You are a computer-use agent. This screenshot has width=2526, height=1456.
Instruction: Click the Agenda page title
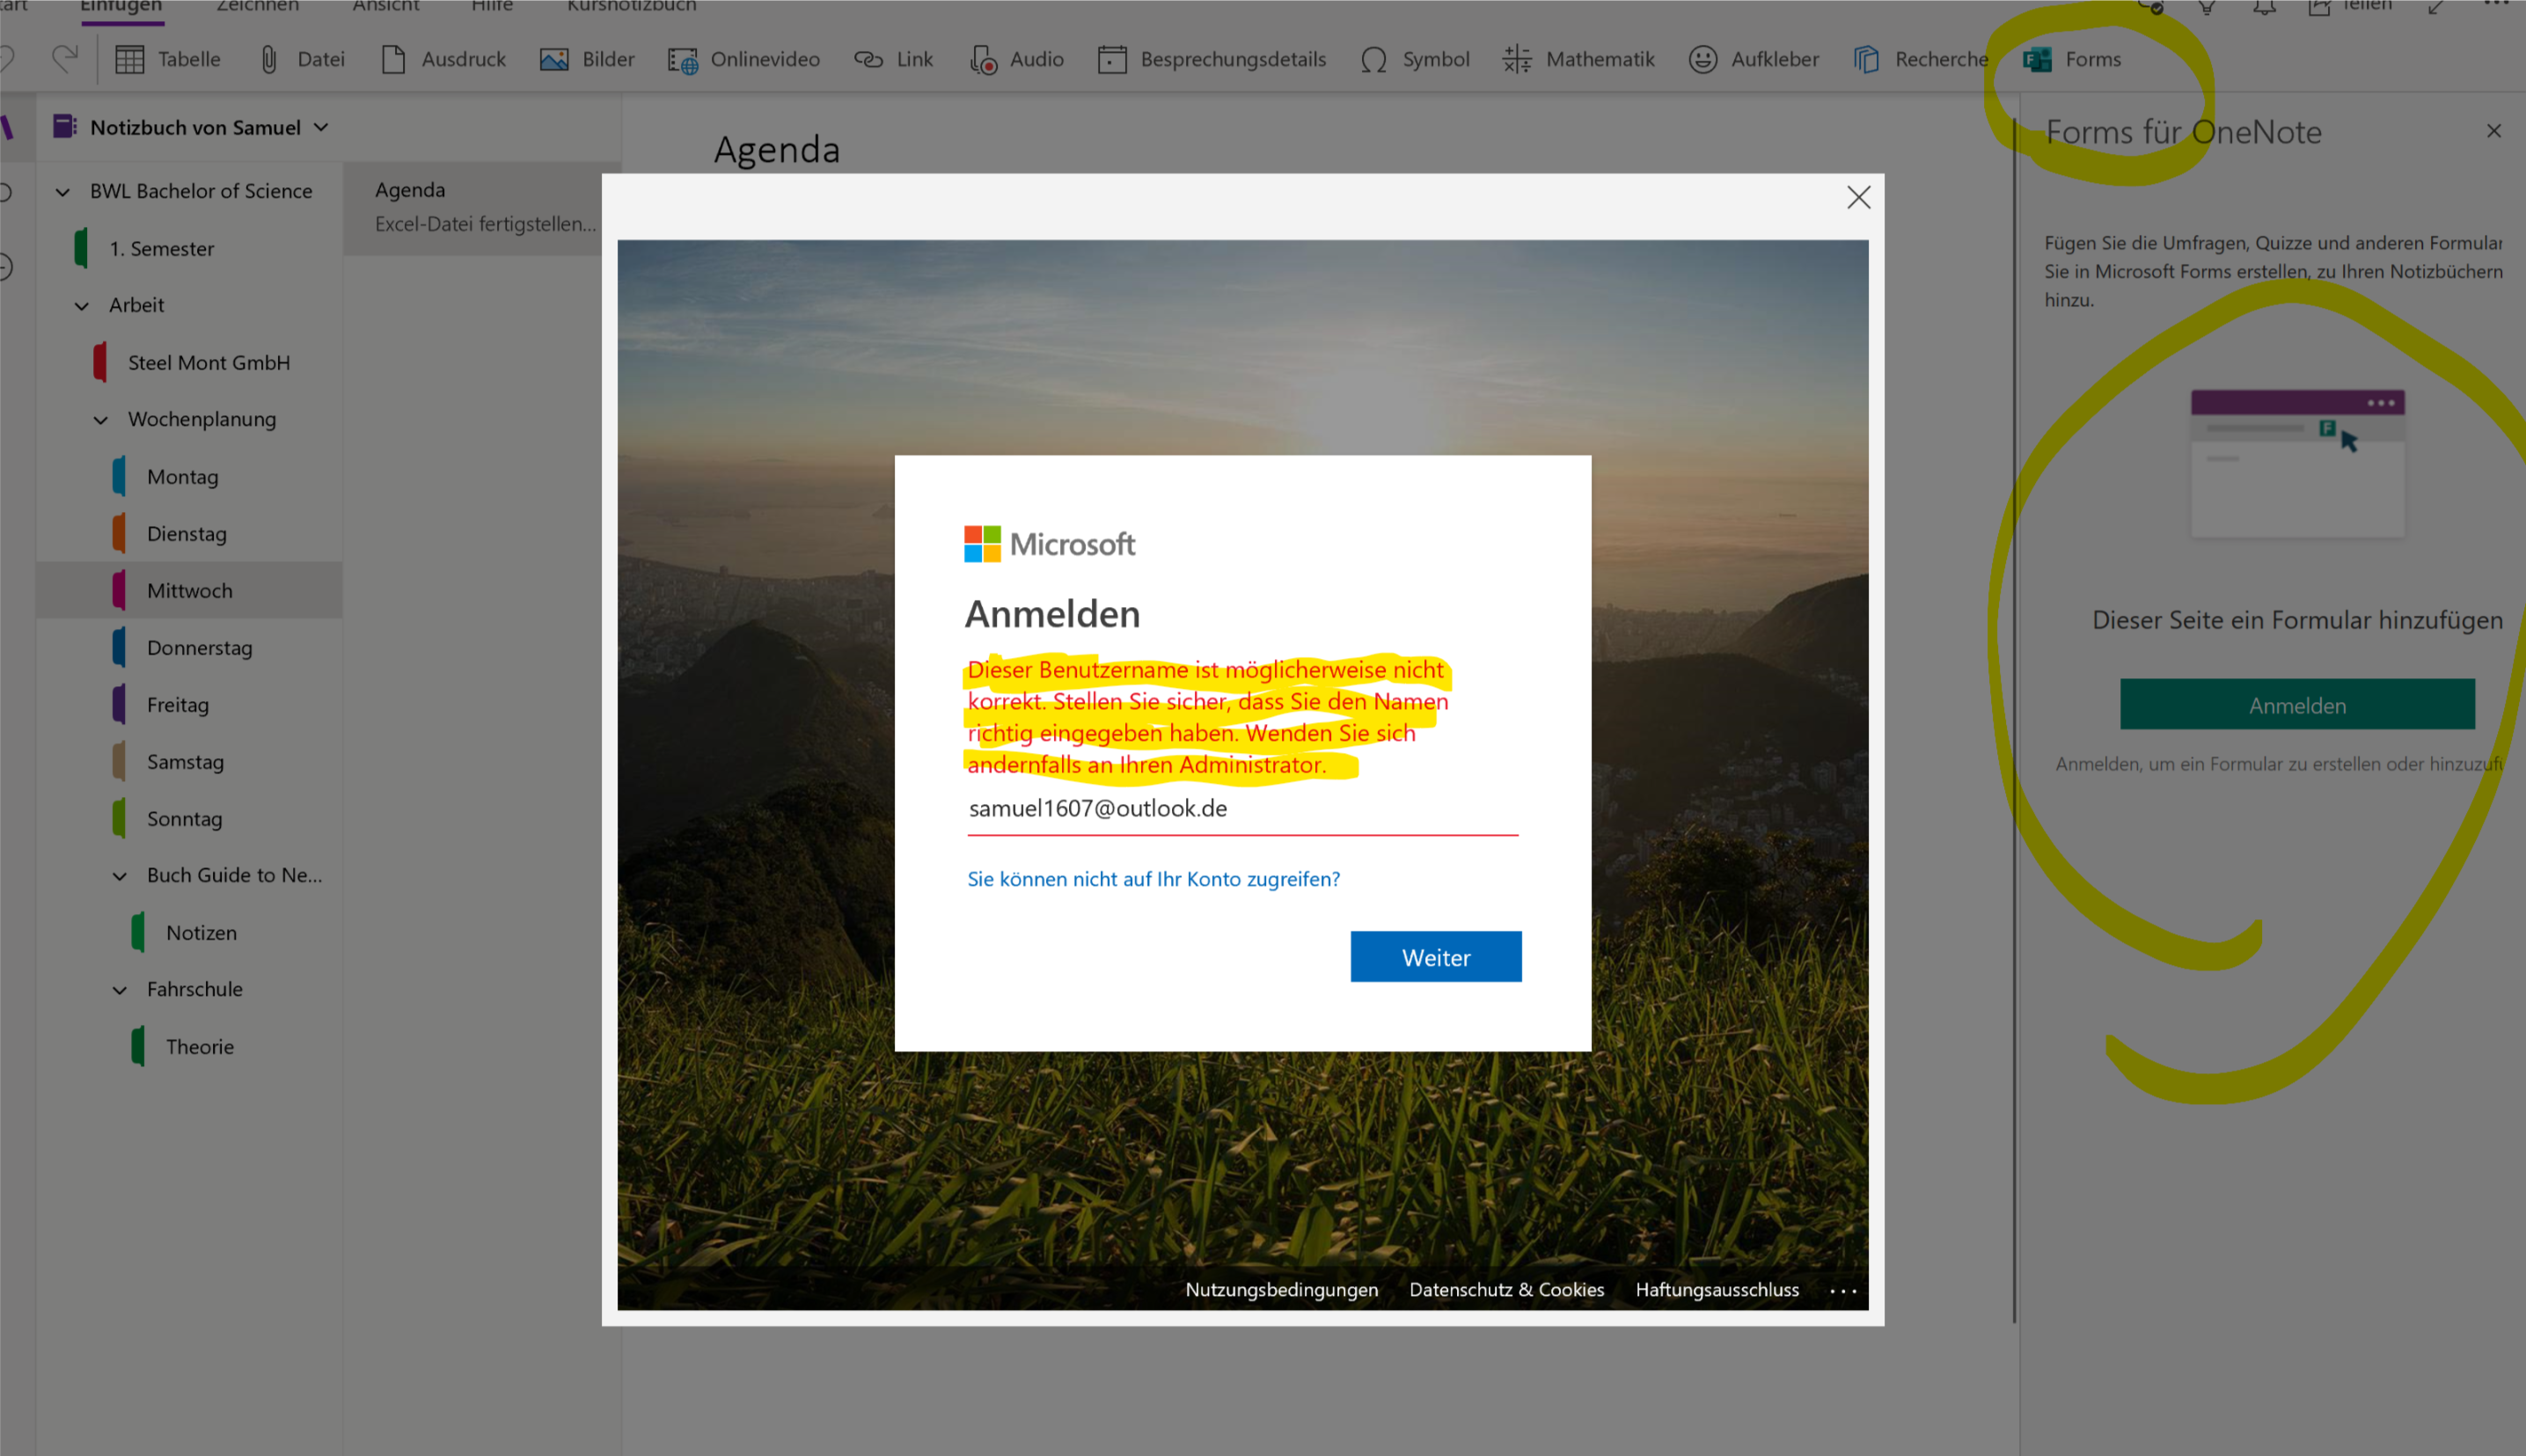(x=777, y=149)
